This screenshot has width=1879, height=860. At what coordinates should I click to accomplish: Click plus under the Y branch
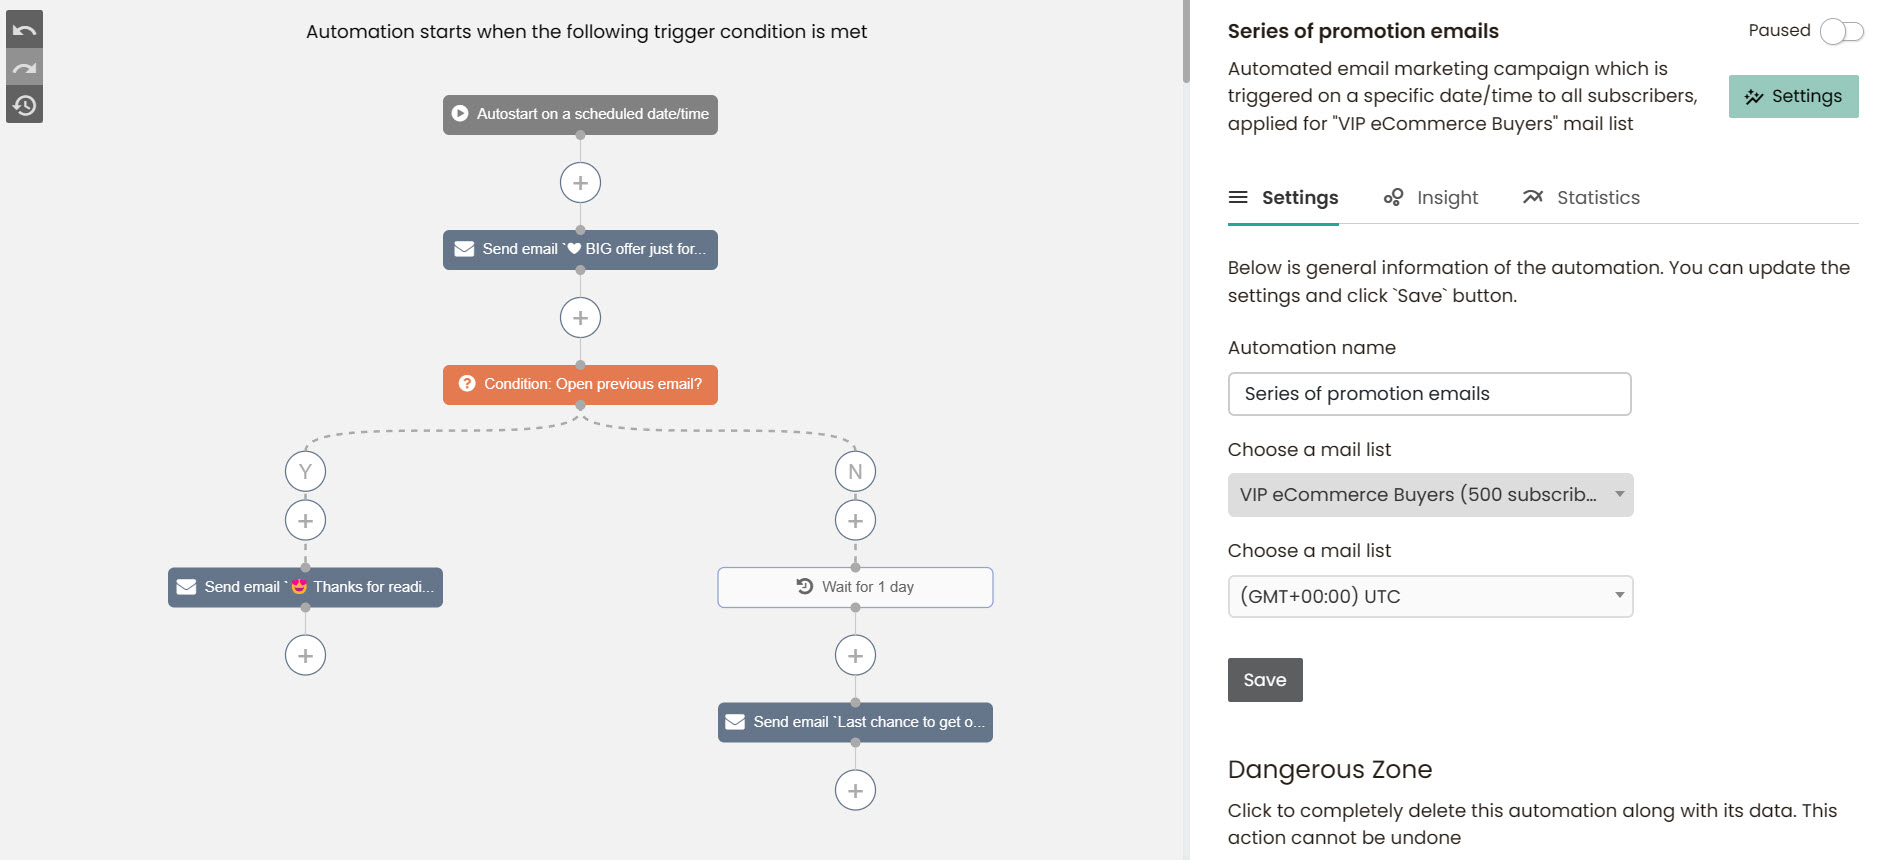click(305, 520)
